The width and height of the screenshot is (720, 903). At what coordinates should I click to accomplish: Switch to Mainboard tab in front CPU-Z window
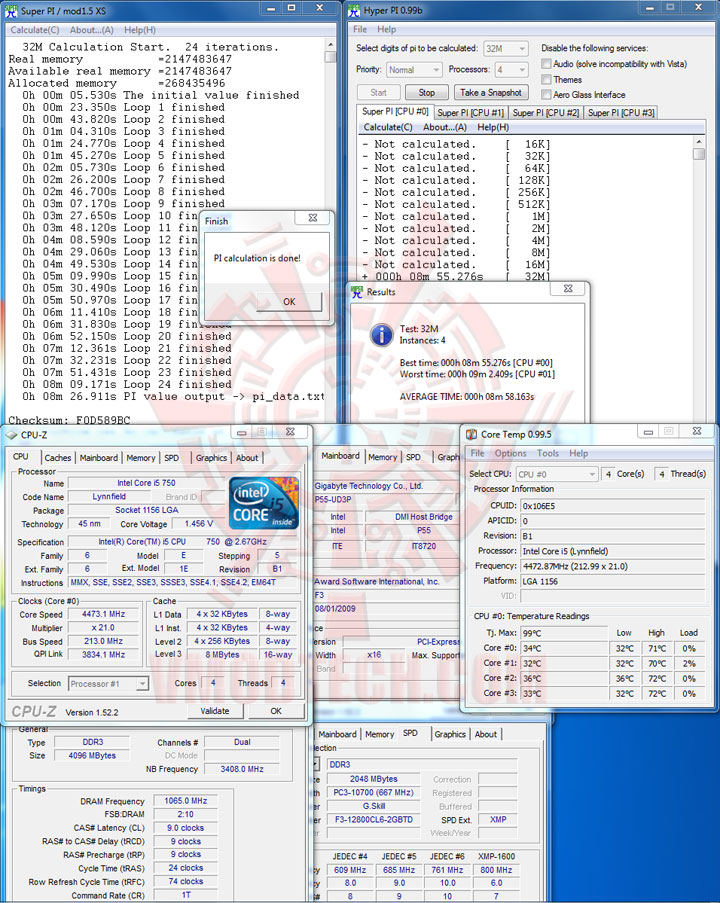pyautogui.click(x=98, y=458)
